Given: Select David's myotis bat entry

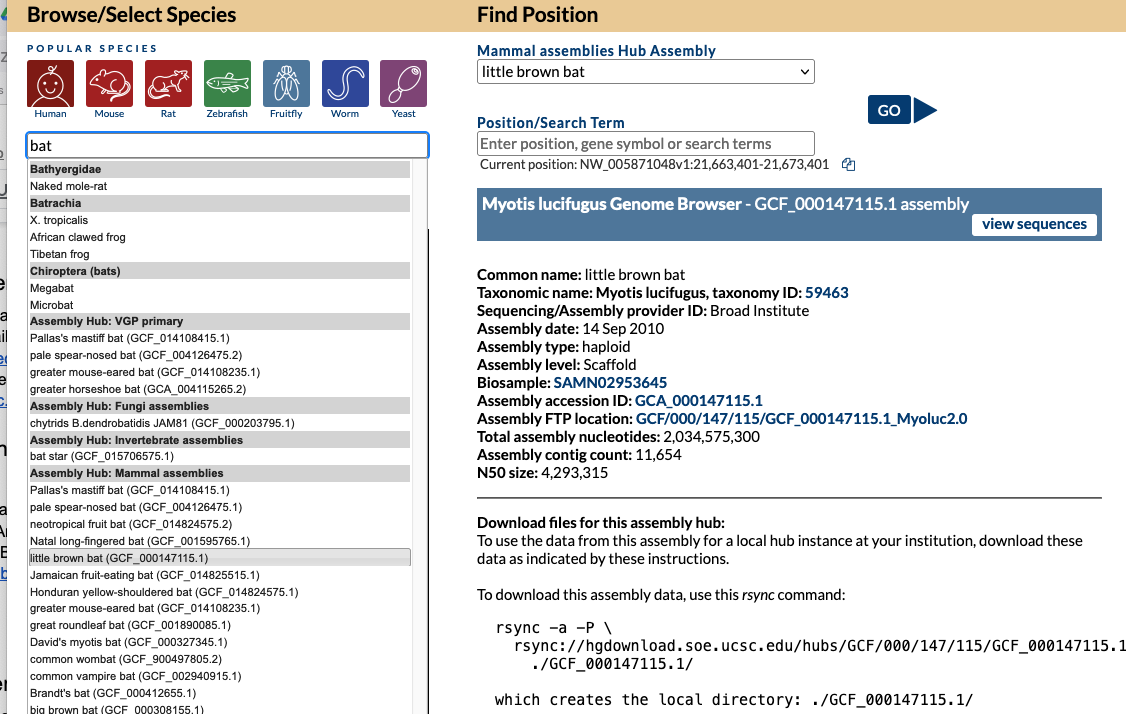Looking at the screenshot, I should (220, 642).
